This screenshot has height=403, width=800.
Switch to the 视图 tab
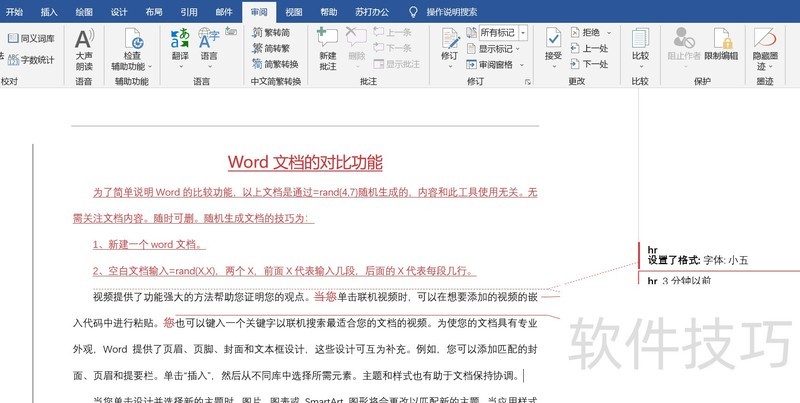click(294, 12)
